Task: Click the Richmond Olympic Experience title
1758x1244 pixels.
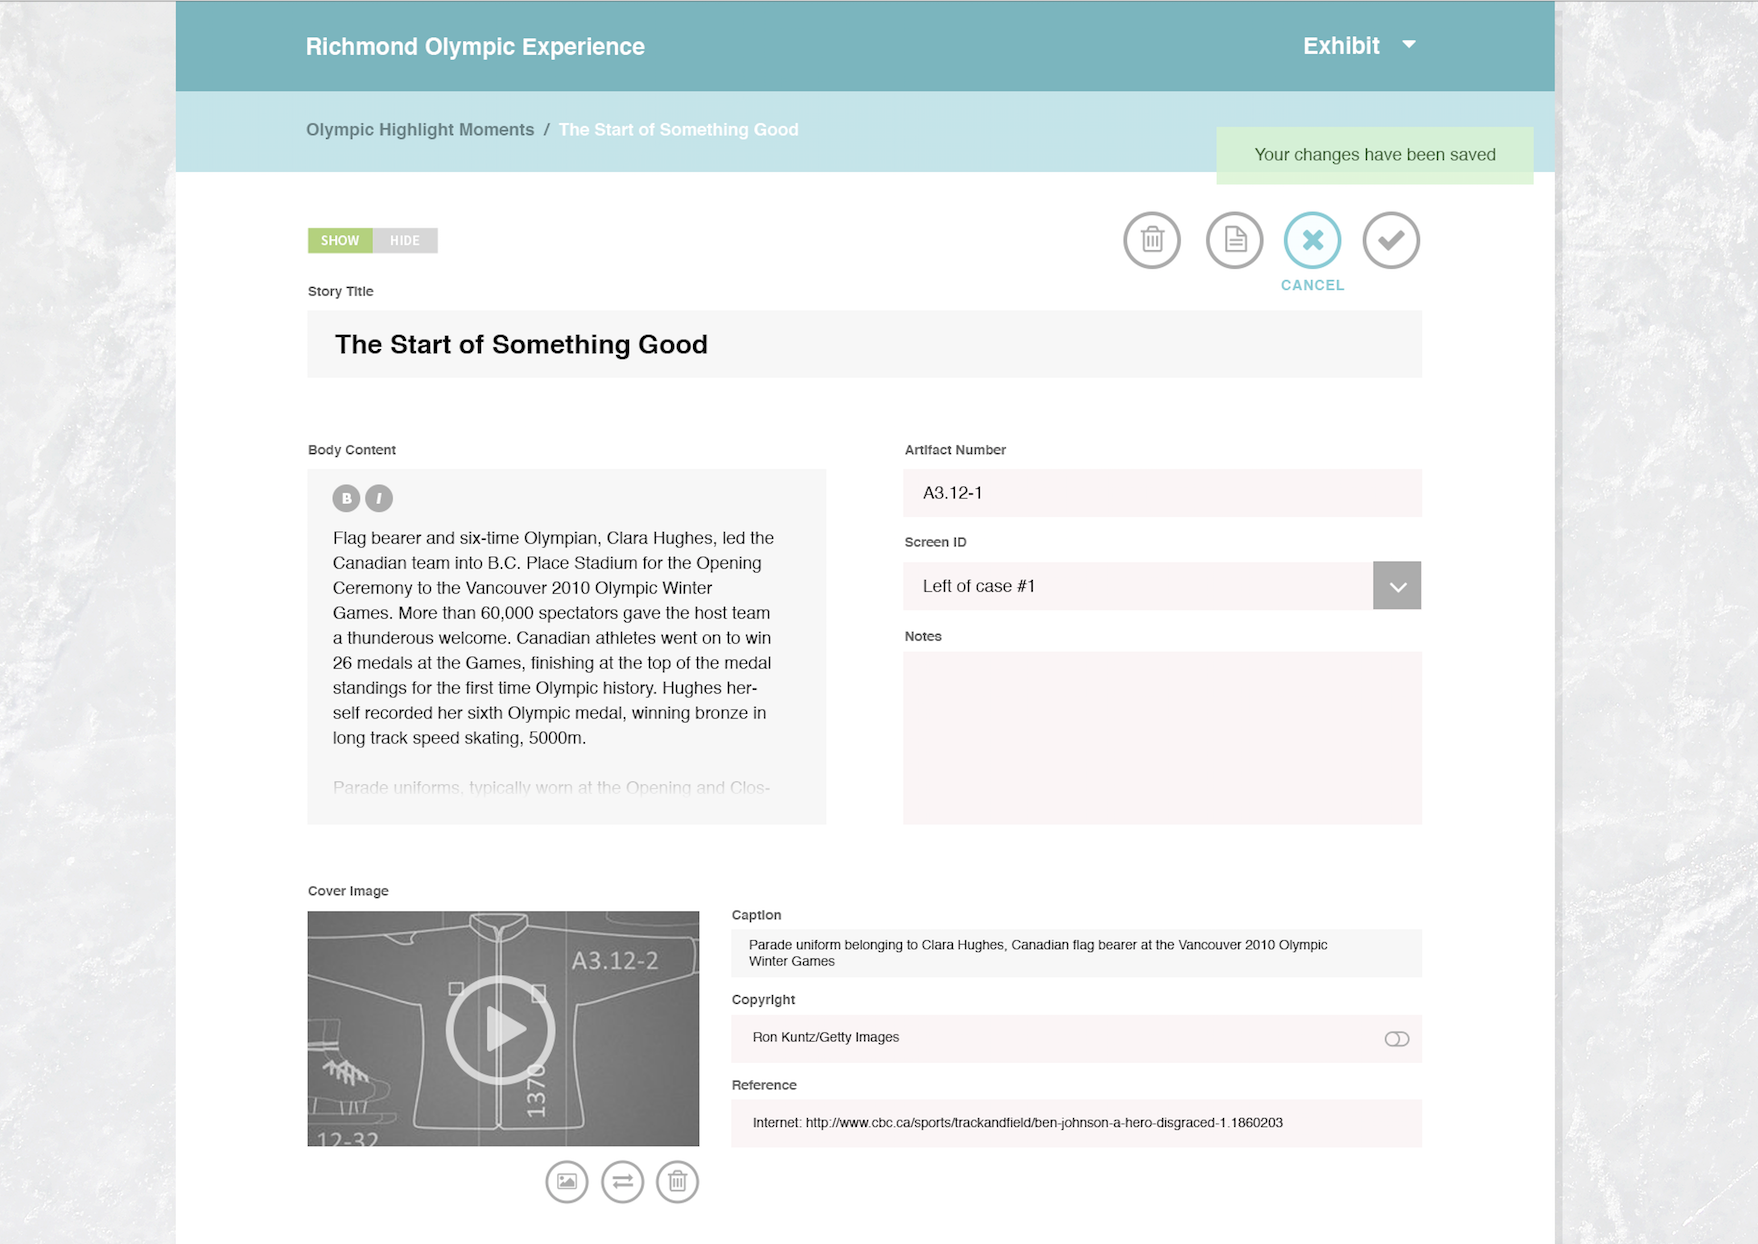Action: (x=475, y=47)
